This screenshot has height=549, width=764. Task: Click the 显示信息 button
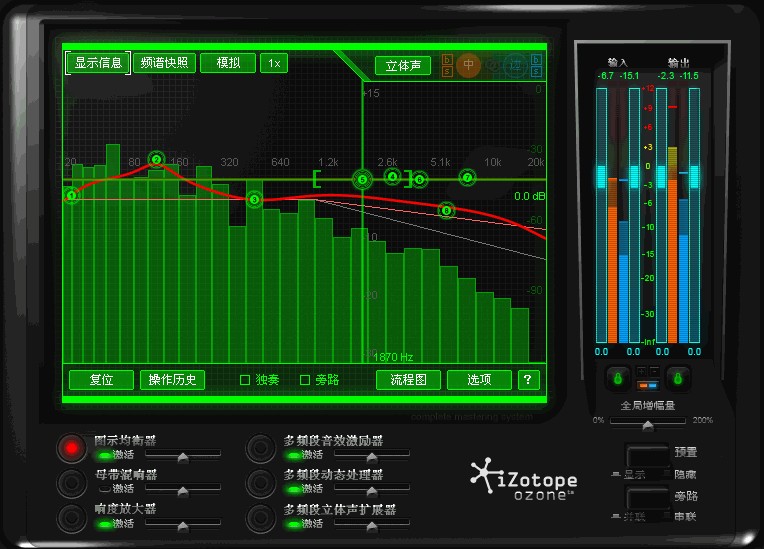click(x=98, y=63)
